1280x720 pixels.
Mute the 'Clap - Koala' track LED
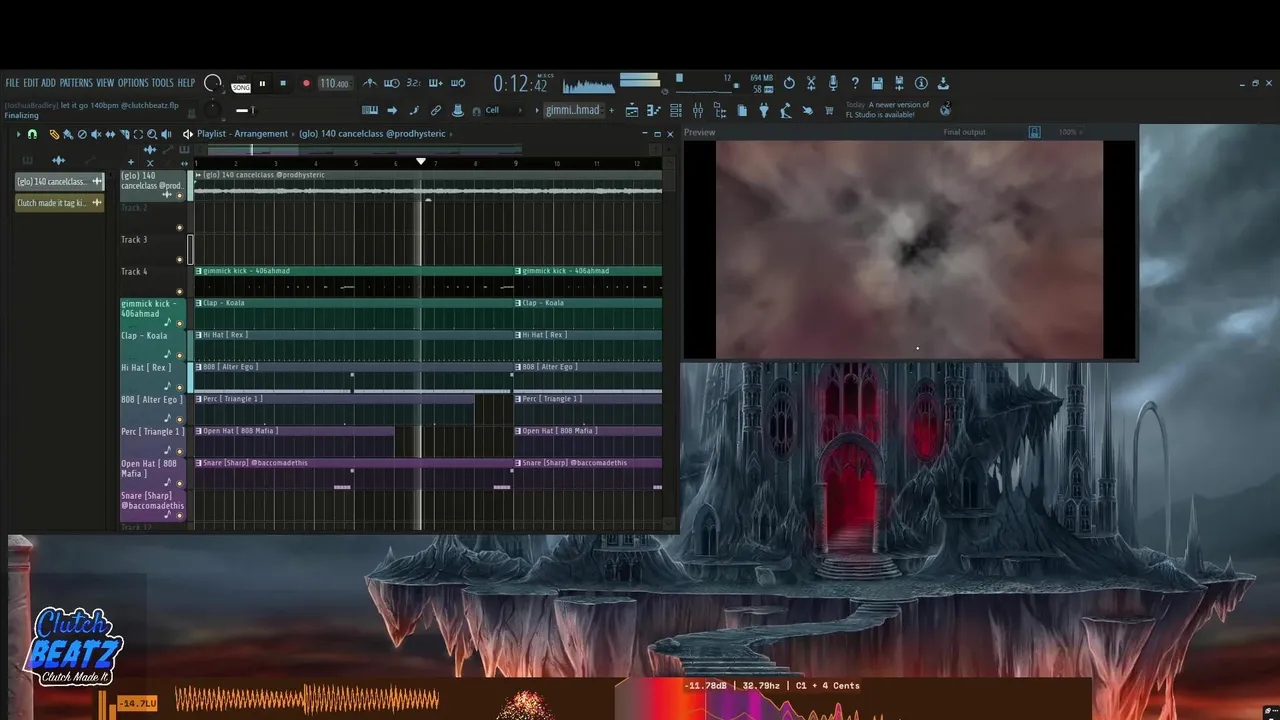180,355
